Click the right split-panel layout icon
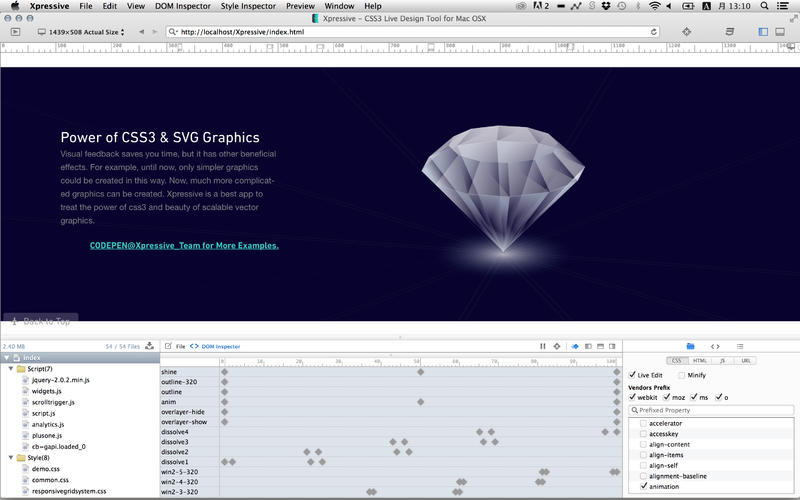The image size is (800, 500). pos(612,346)
